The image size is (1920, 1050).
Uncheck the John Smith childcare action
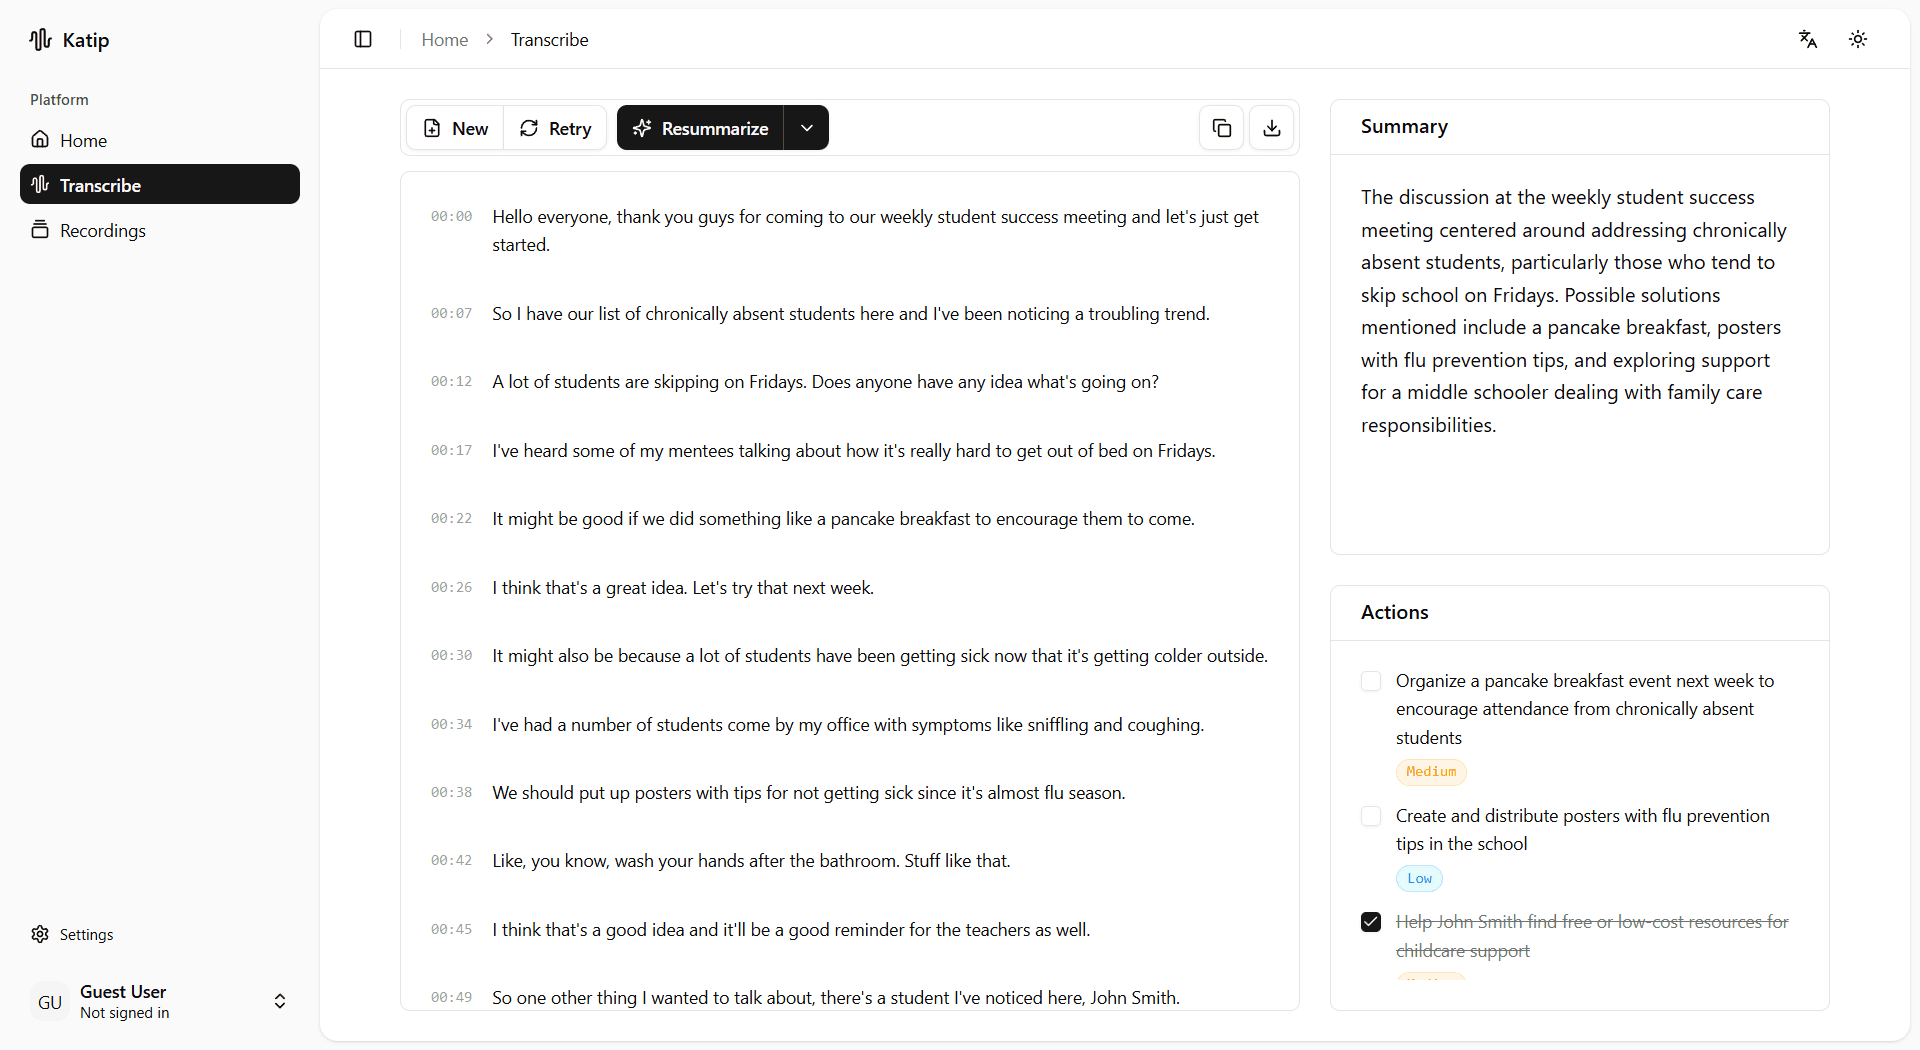pyautogui.click(x=1371, y=922)
